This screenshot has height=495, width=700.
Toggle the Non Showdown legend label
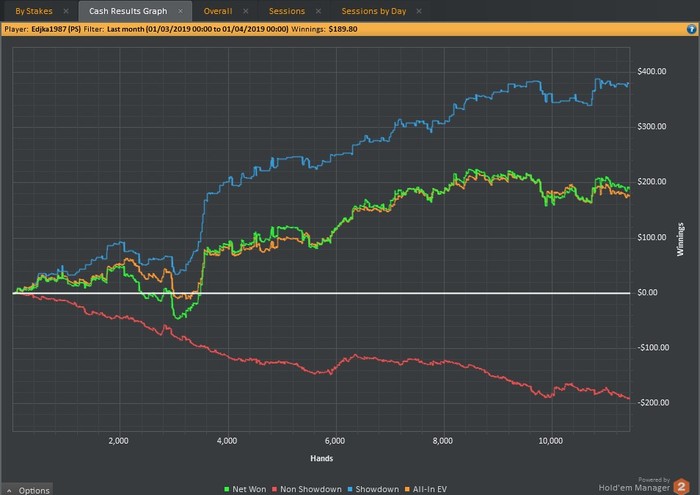[311, 489]
